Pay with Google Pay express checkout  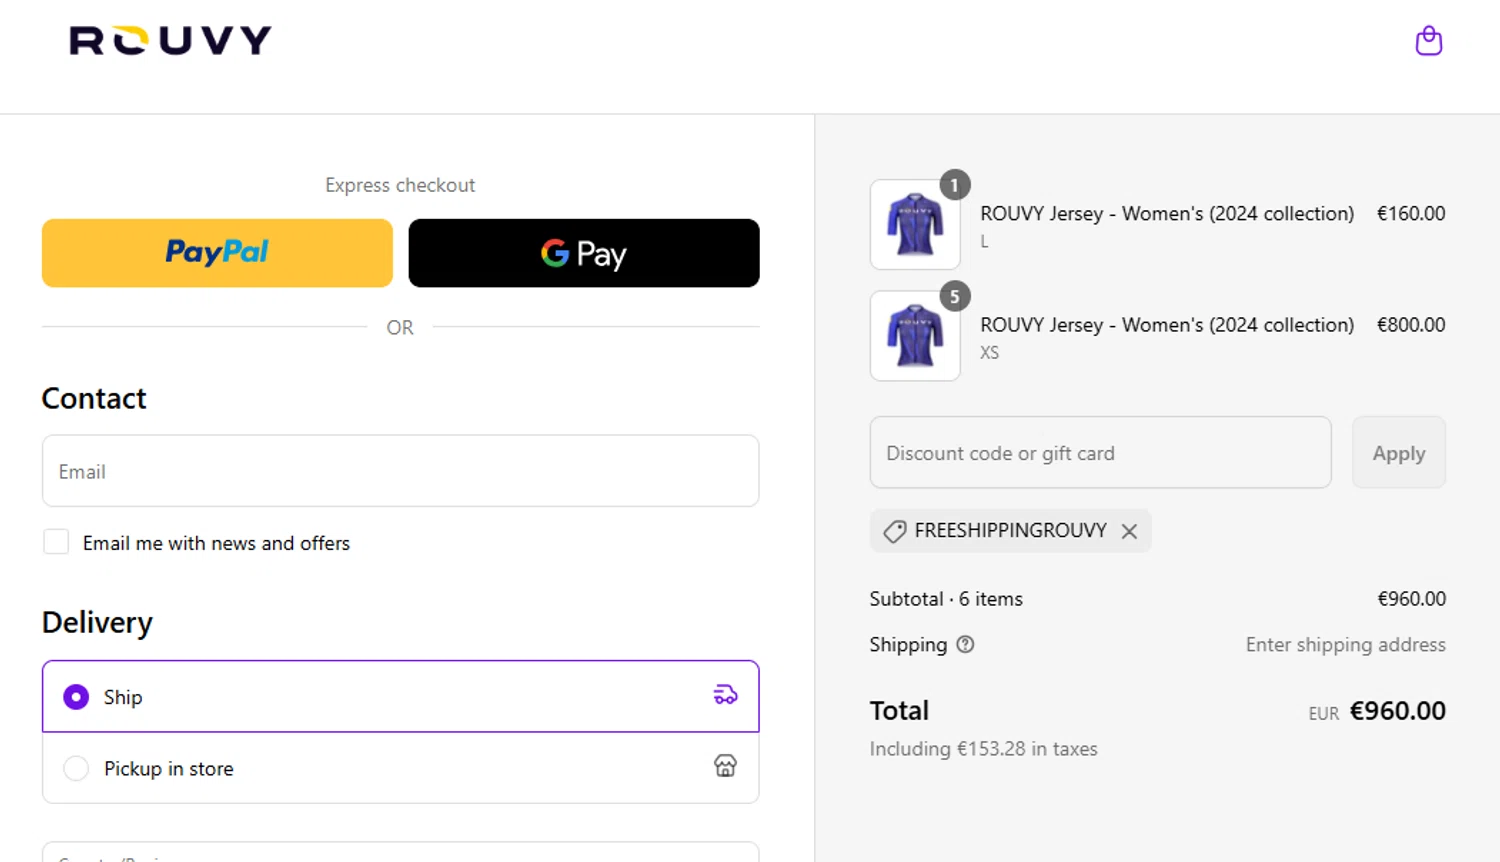point(584,253)
